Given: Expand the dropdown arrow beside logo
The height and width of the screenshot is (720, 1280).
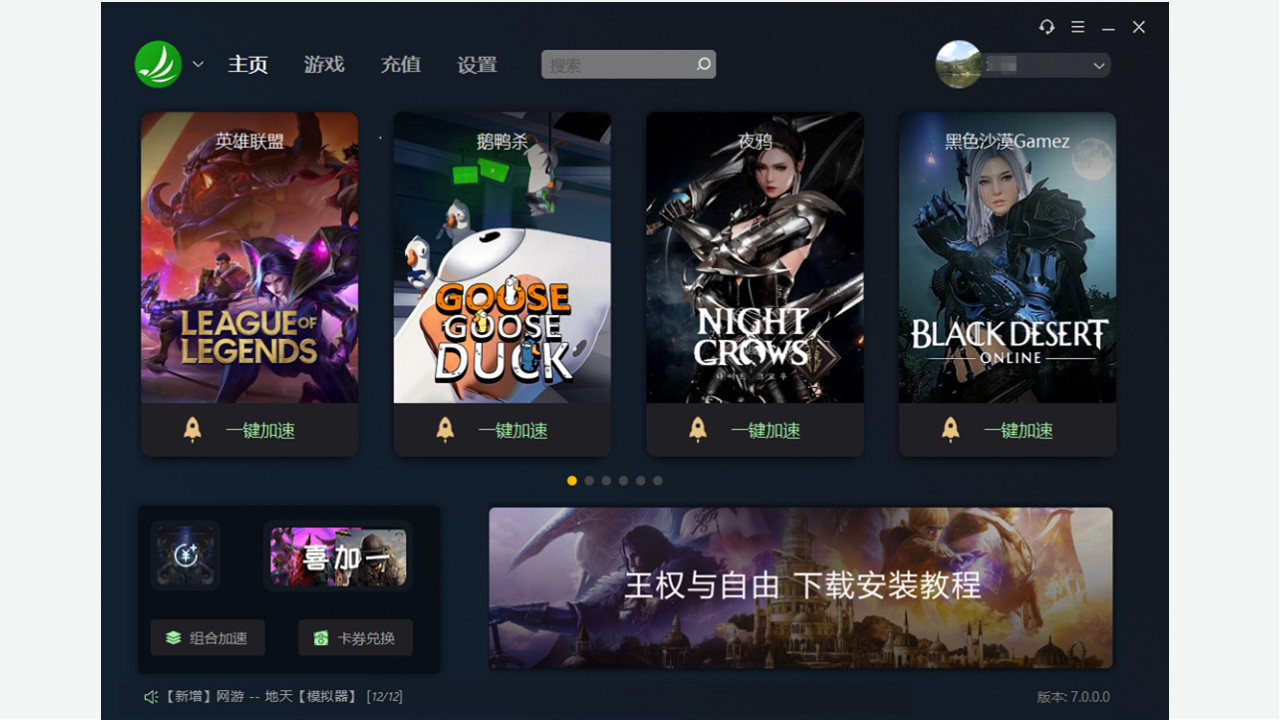Looking at the screenshot, I should [198, 64].
